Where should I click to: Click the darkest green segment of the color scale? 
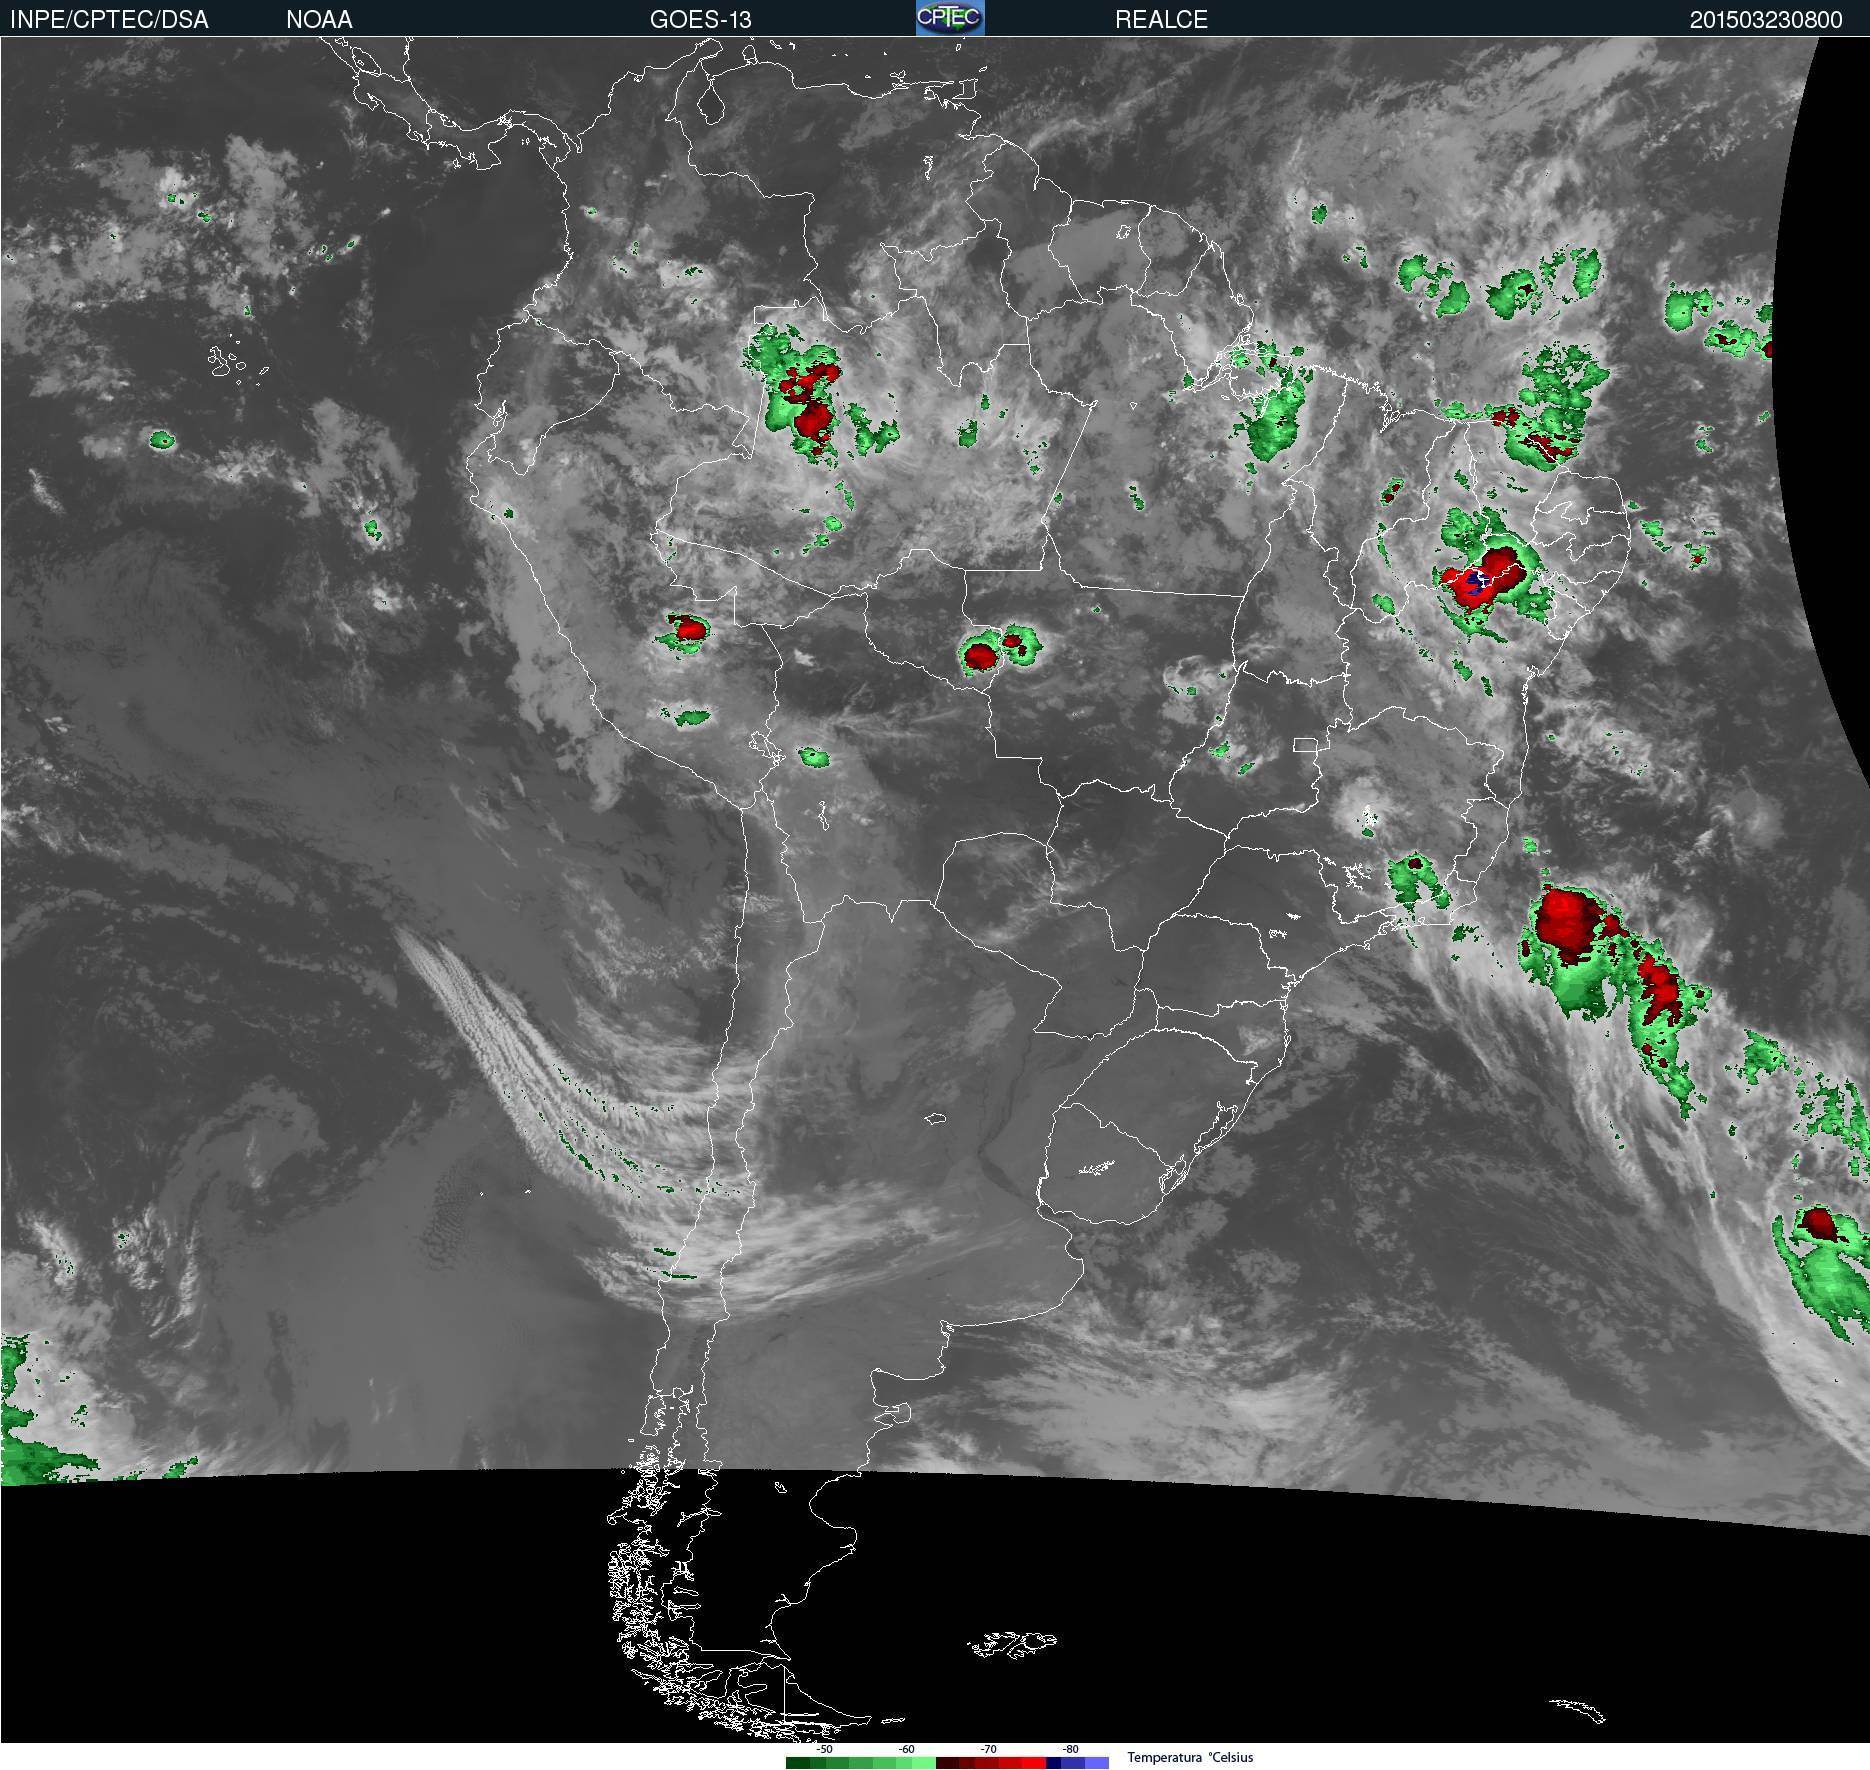click(x=798, y=1763)
